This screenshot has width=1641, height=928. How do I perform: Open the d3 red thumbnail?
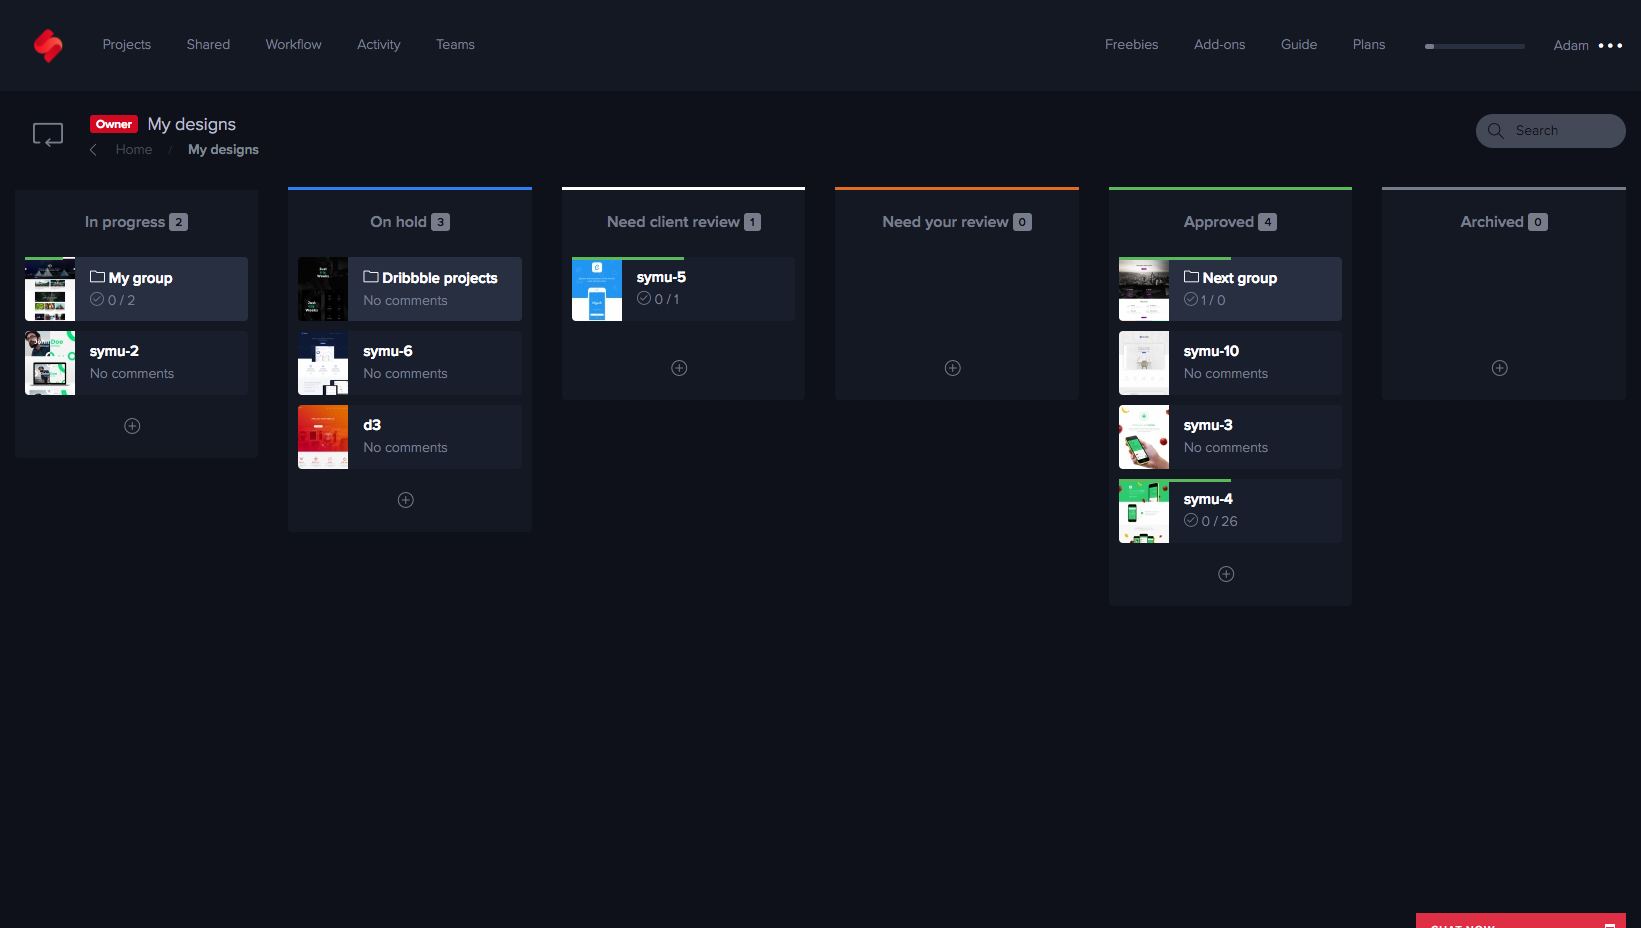click(323, 437)
